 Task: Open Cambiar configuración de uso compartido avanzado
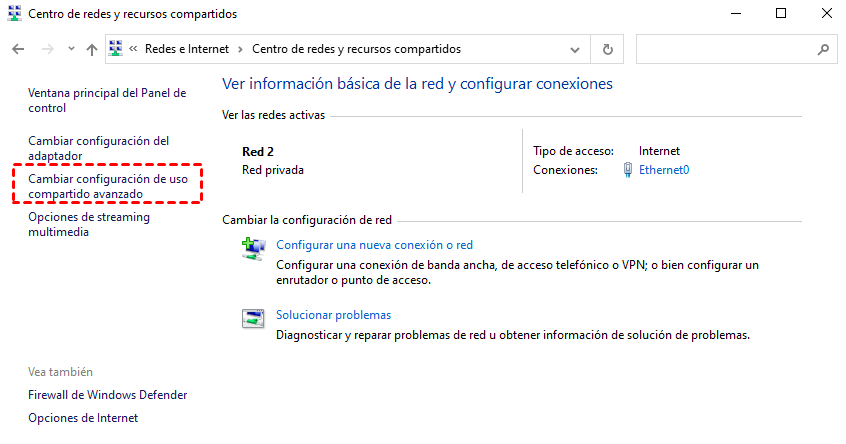107,186
